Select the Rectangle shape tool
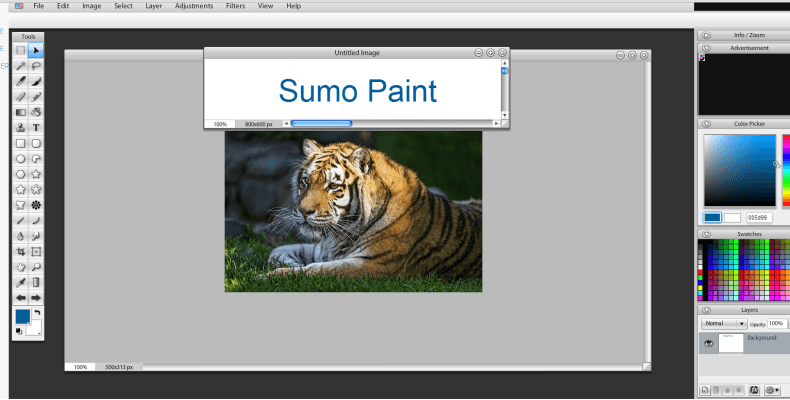Viewport: 790px width, 400px height. coord(21,144)
